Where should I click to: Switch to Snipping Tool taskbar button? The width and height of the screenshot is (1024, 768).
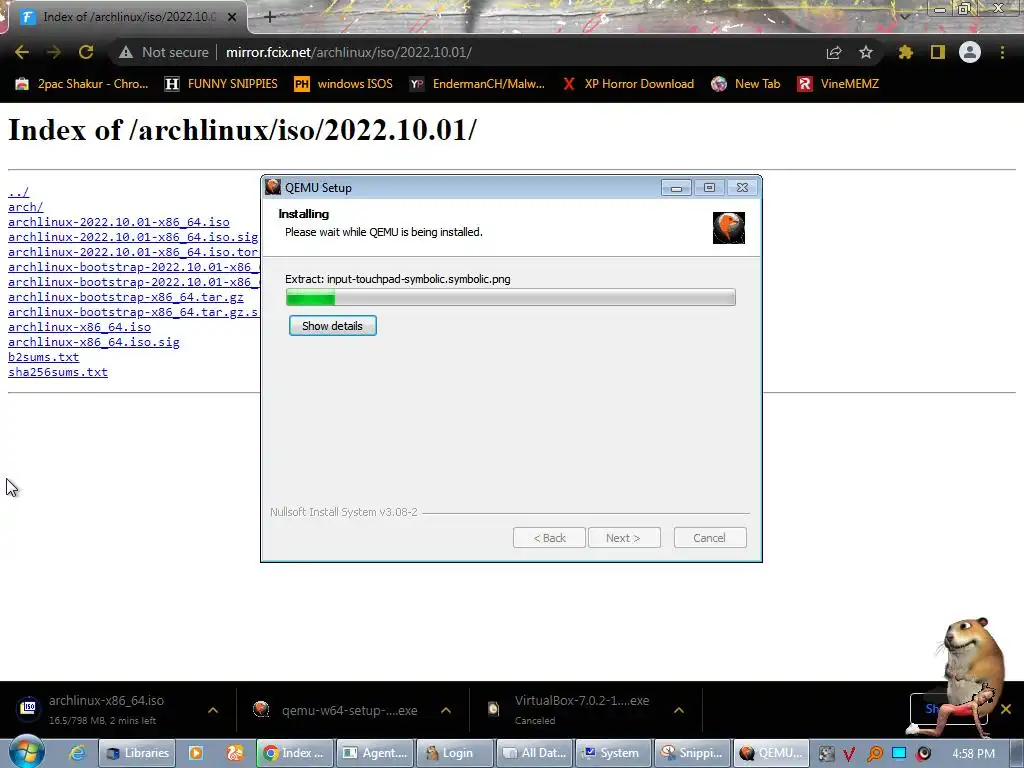coord(693,753)
